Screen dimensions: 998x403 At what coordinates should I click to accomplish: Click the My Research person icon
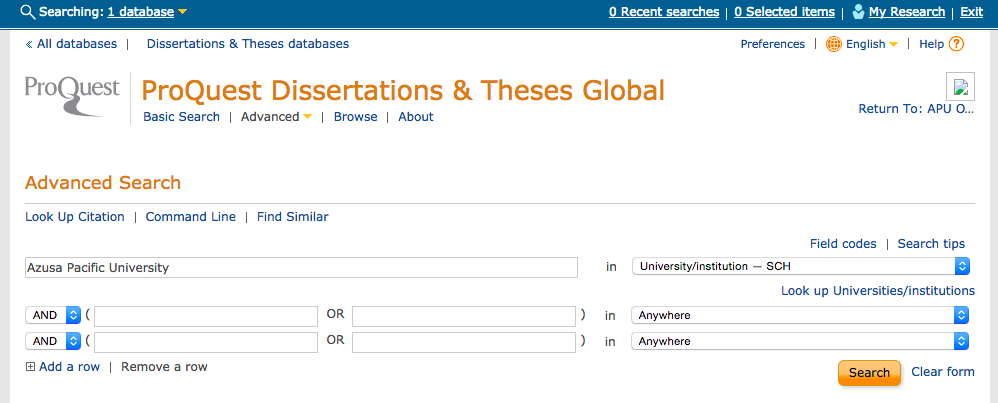(x=859, y=11)
